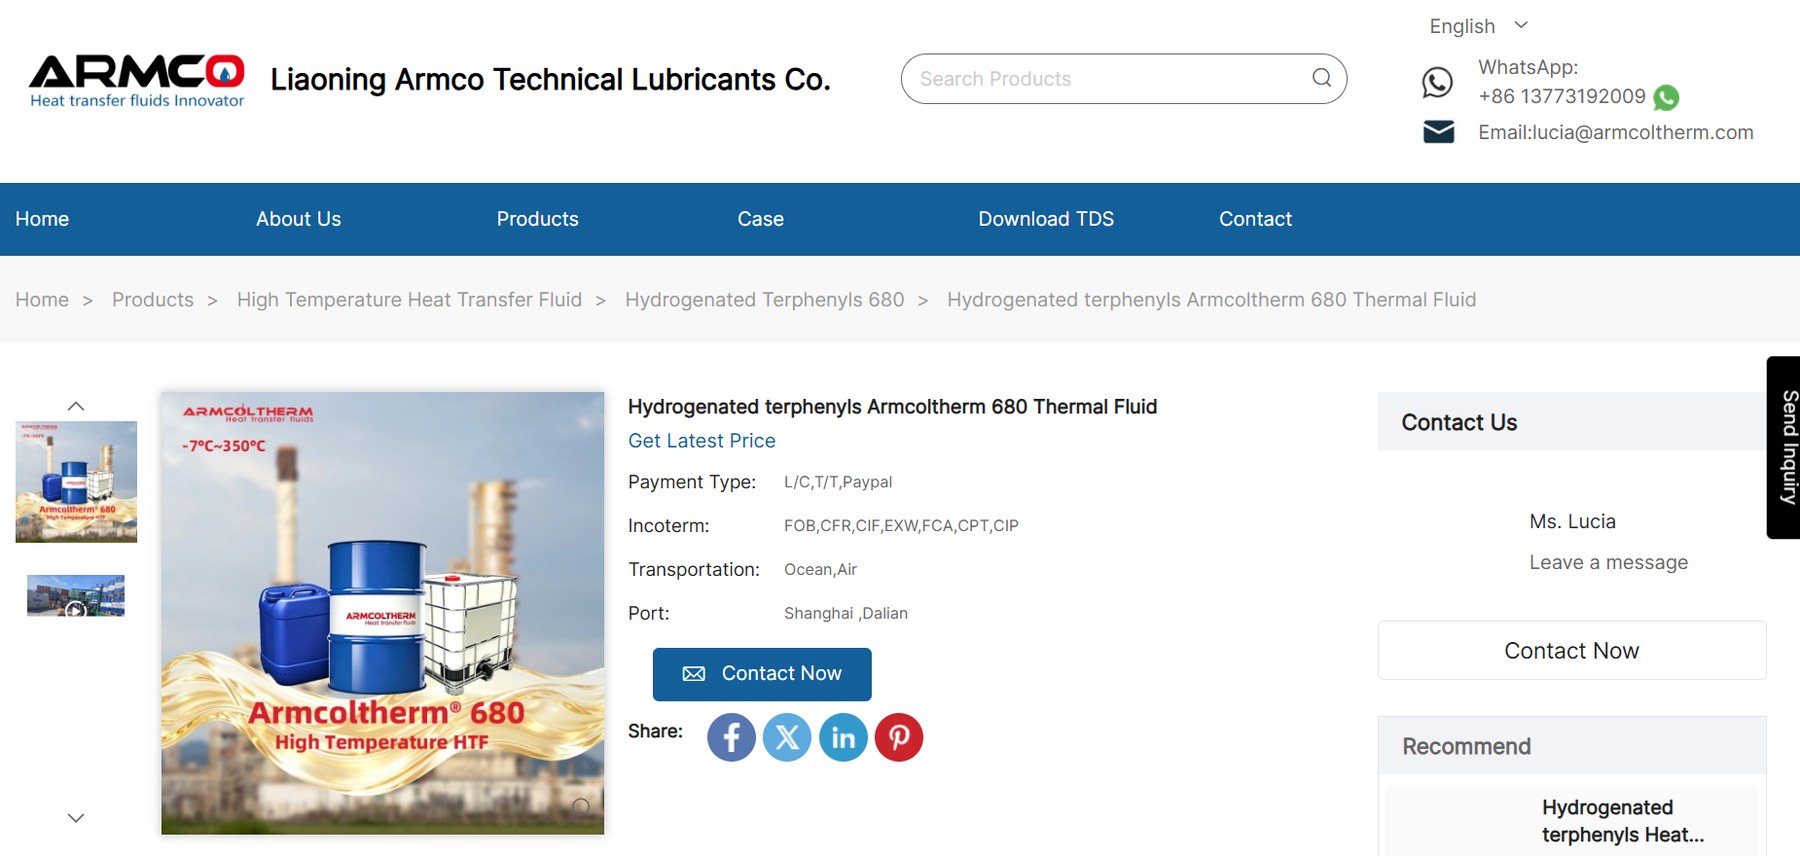This screenshot has height=856, width=1800.
Task: Open Hydrogenated Terphenyls 680 breadcrumb
Action: pyautogui.click(x=764, y=300)
